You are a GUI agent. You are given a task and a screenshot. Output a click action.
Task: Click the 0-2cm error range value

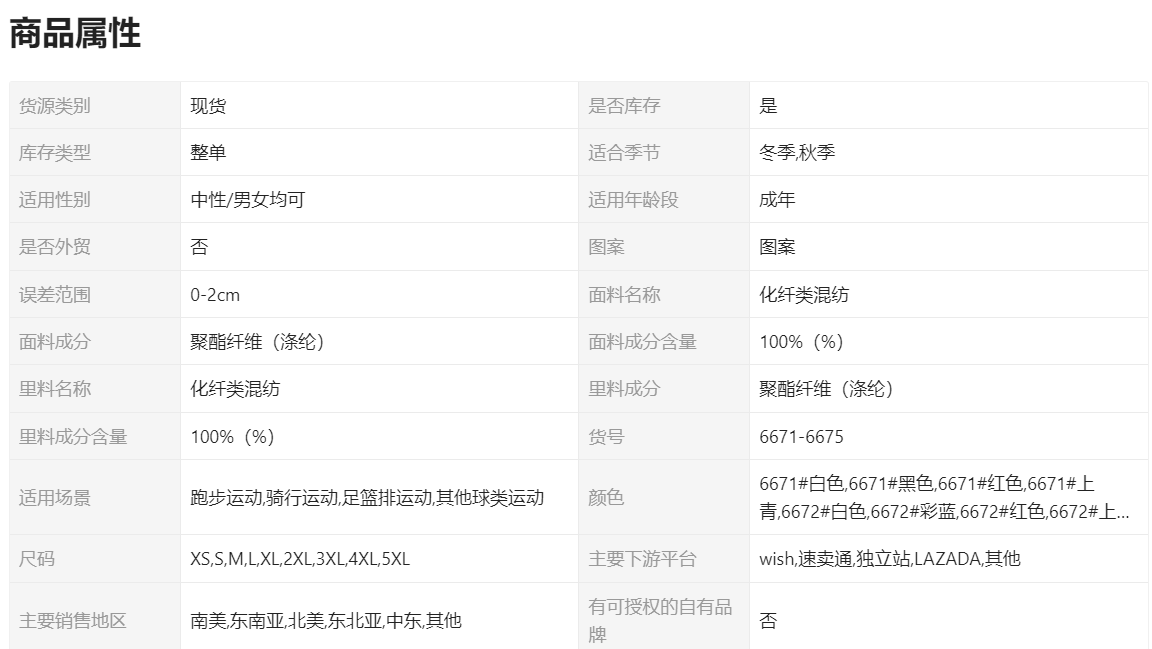coord(215,294)
